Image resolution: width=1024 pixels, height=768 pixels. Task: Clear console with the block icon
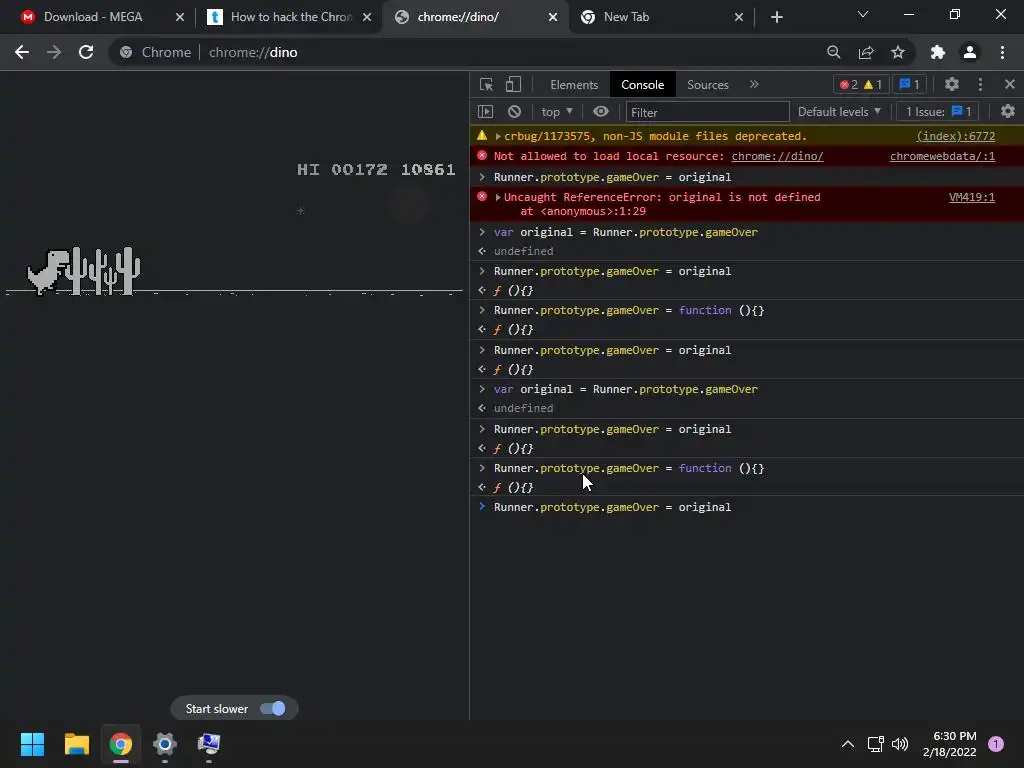click(x=515, y=112)
